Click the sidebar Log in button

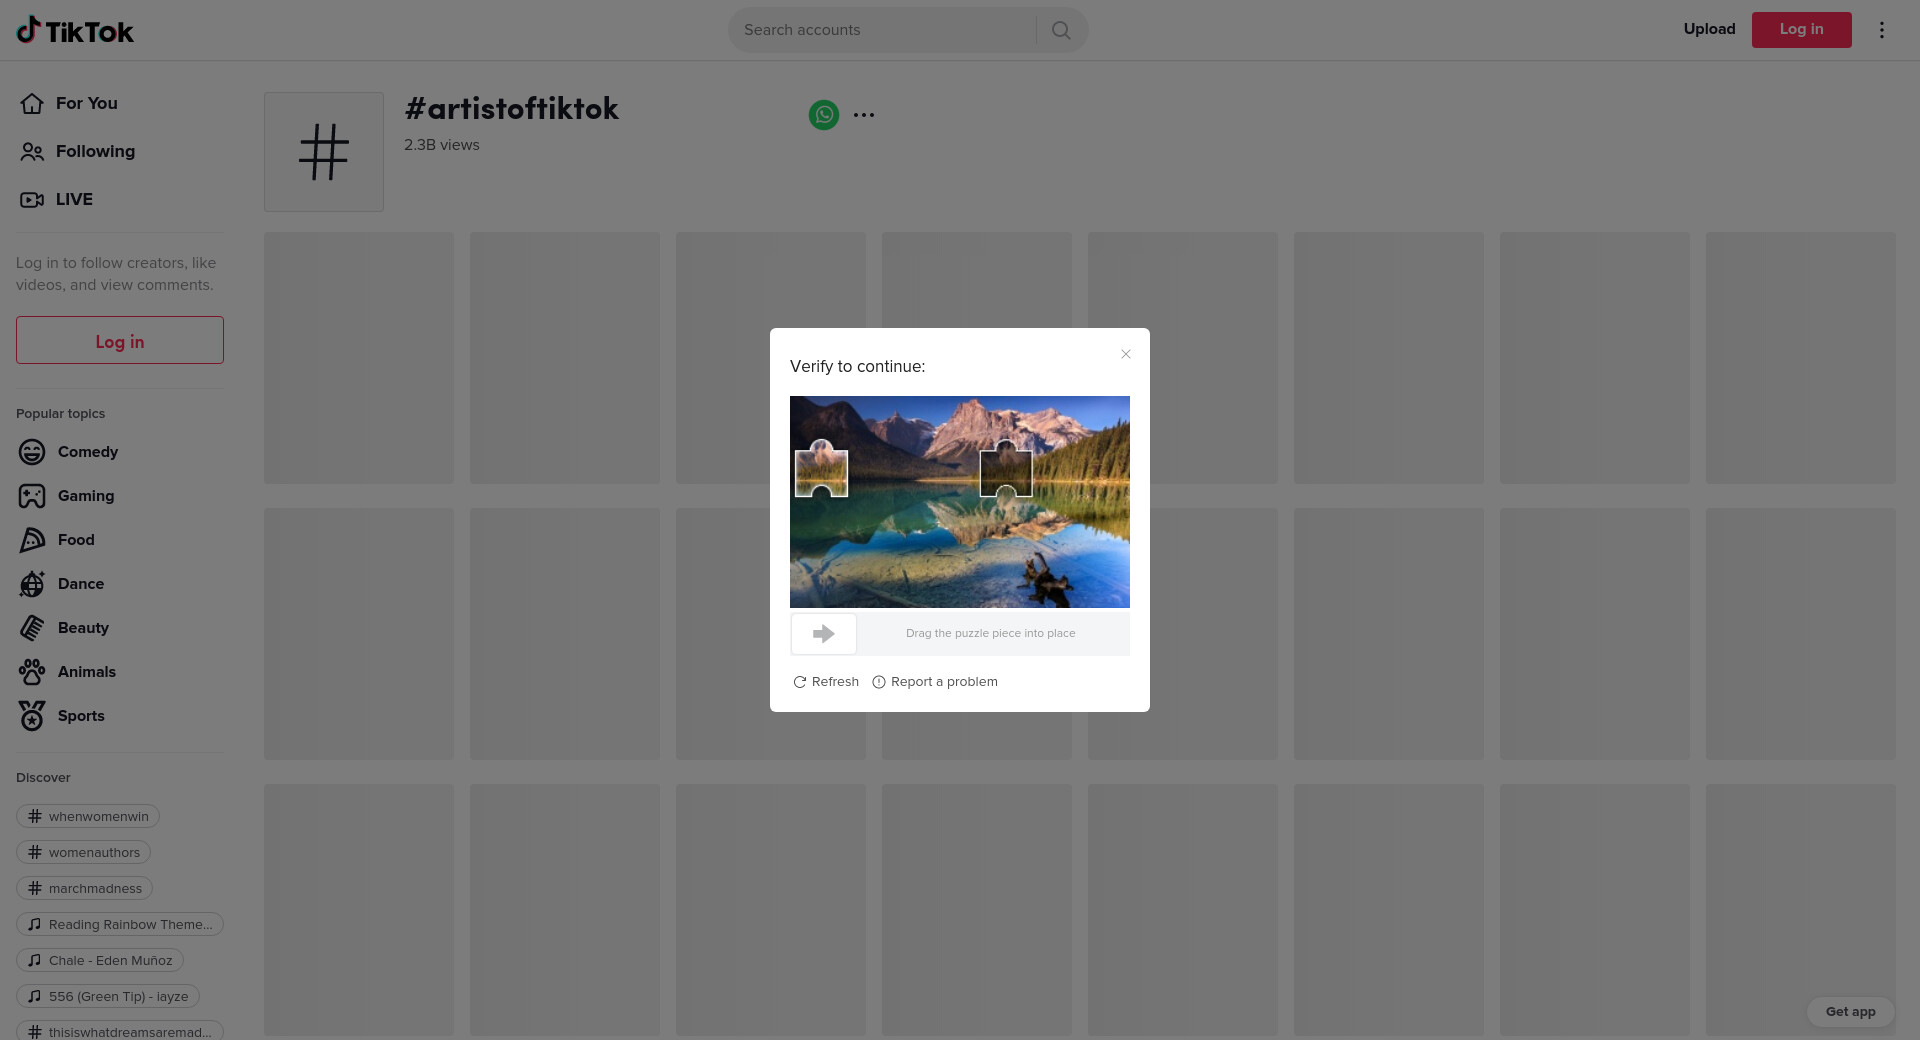pos(120,340)
